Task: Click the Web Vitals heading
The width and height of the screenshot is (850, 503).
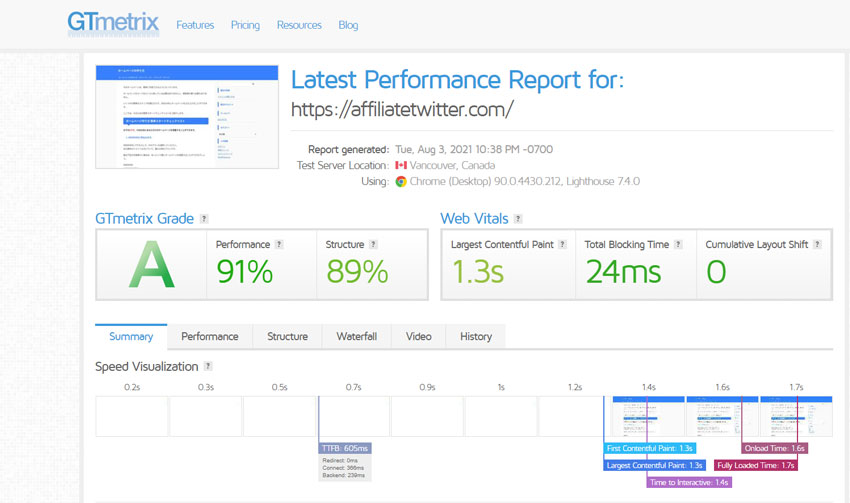Action: [474, 218]
